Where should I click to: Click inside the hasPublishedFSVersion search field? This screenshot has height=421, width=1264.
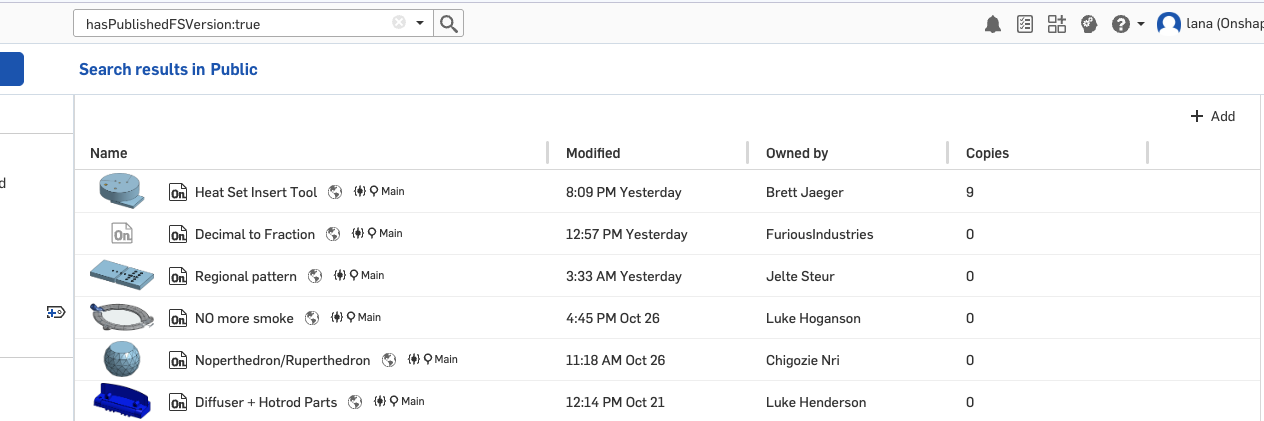pyautogui.click(x=230, y=24)
